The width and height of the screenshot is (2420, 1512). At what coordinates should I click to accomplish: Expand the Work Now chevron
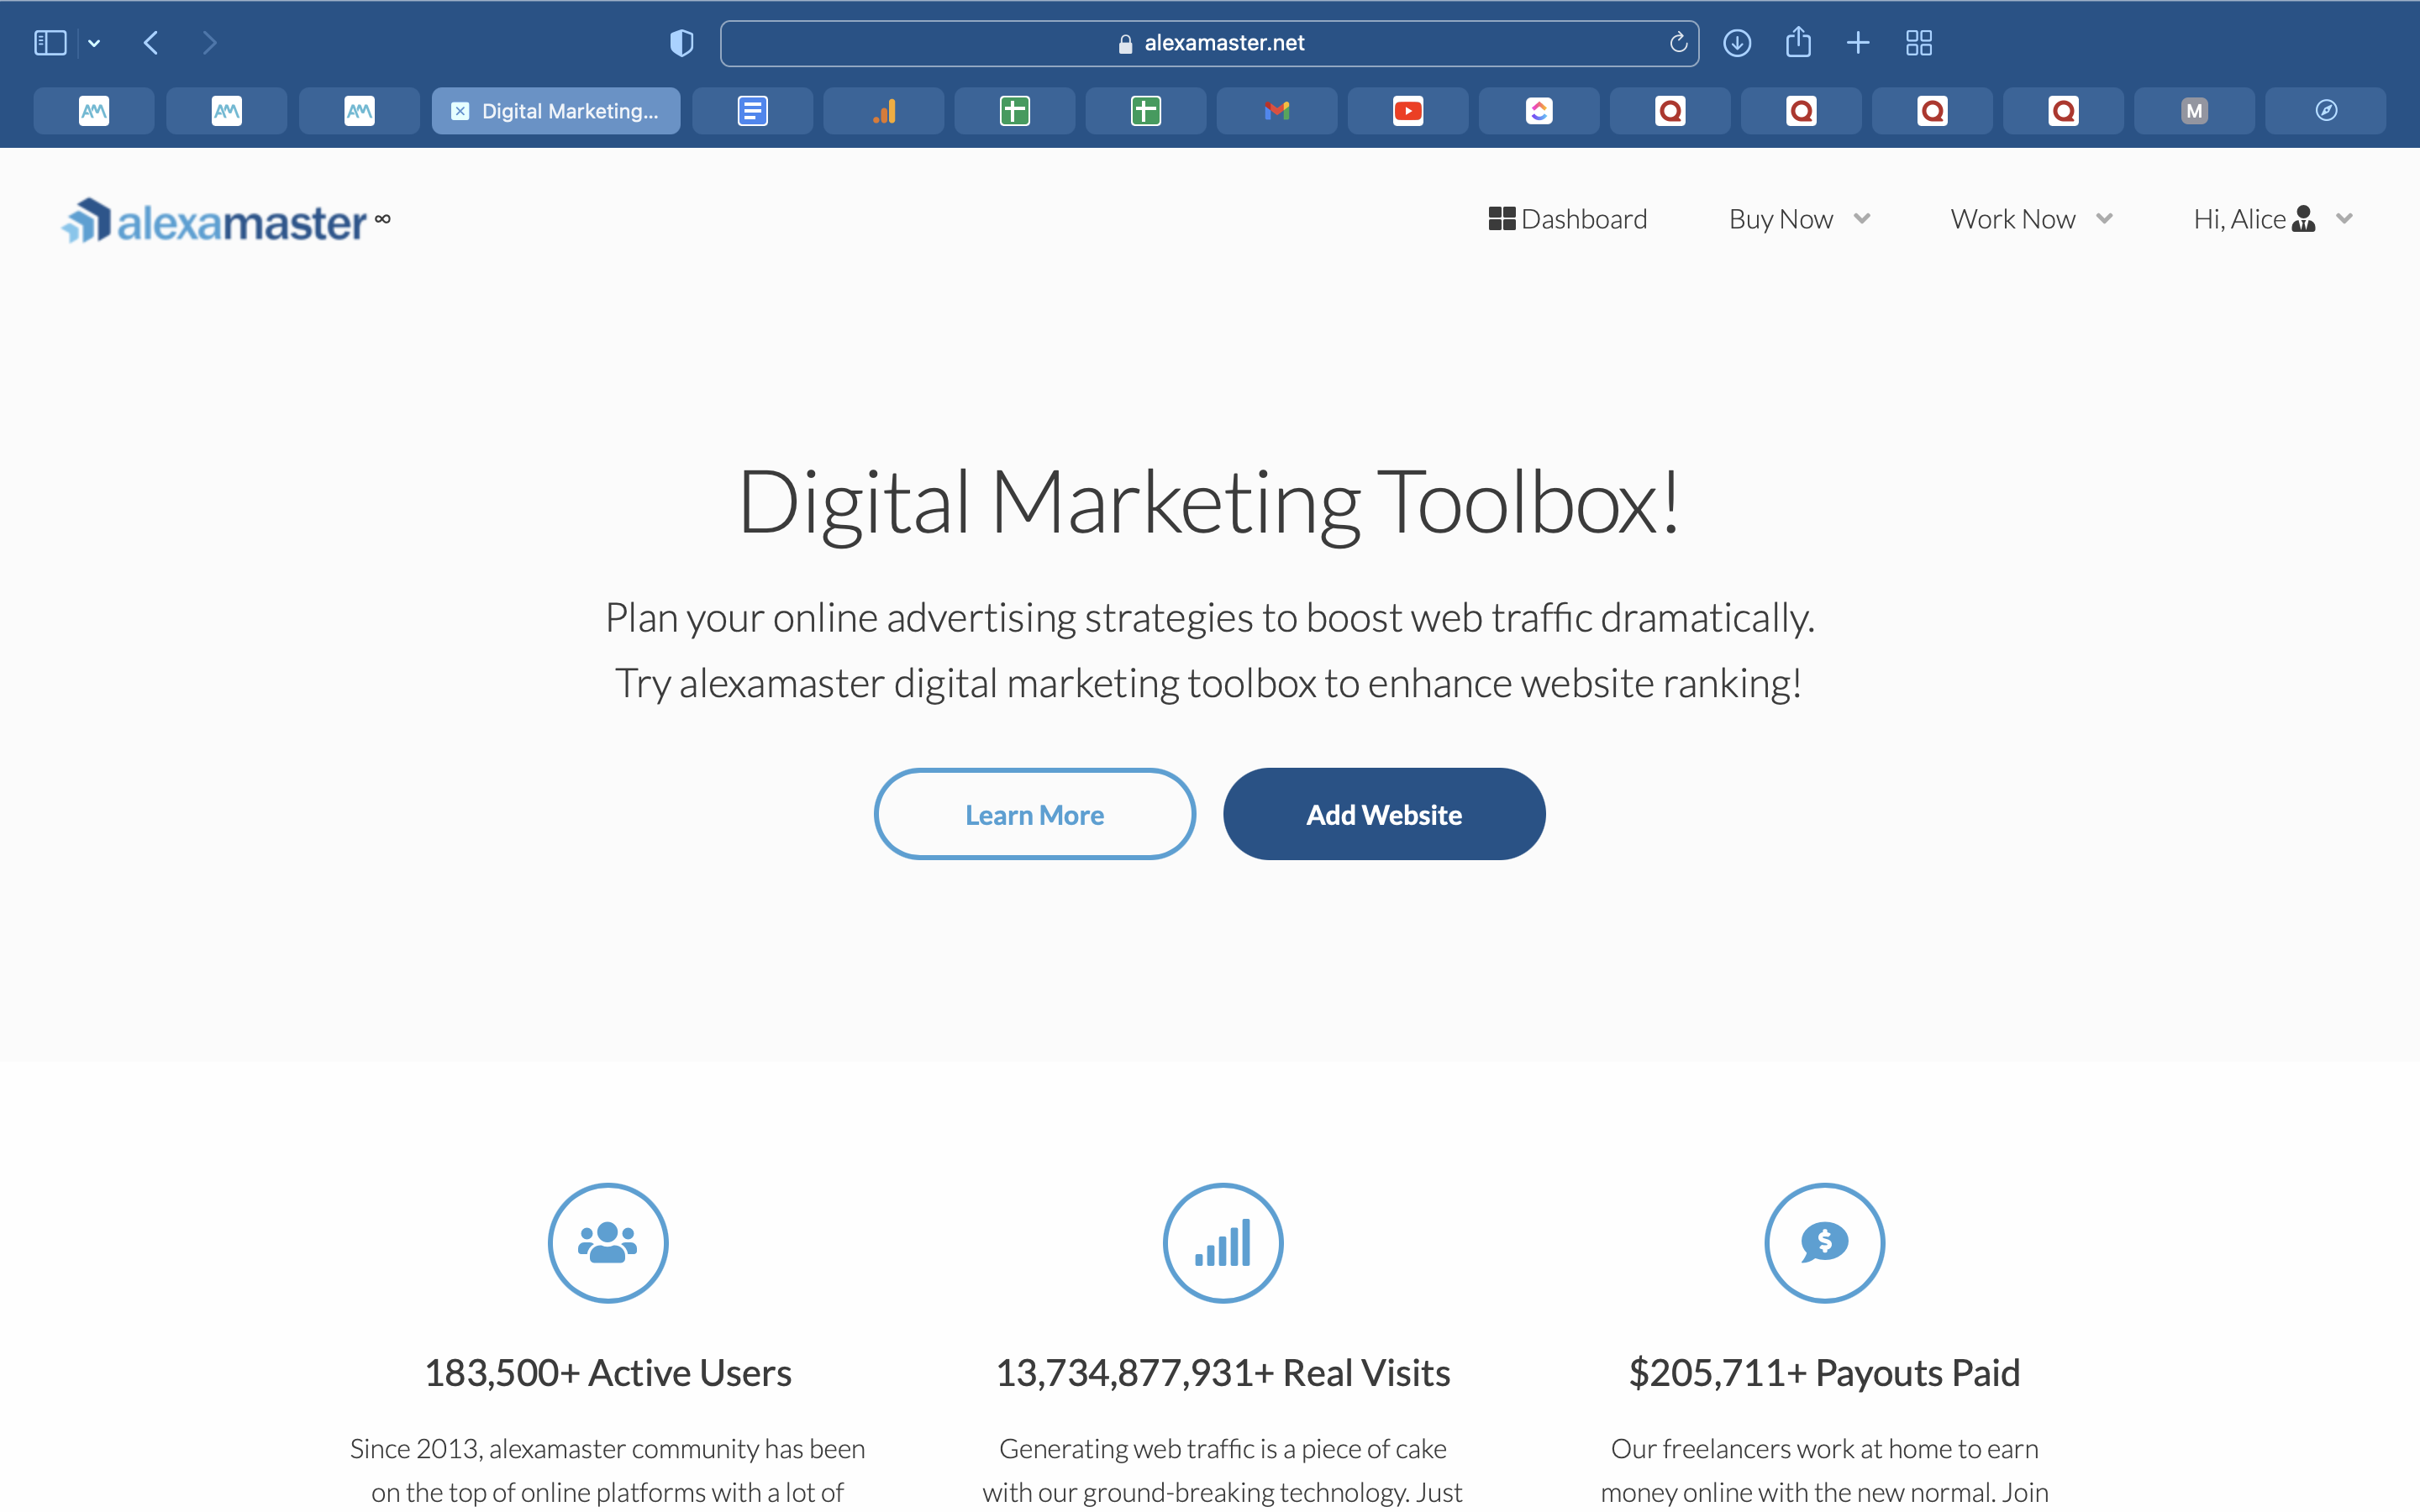(x=2104, y=219)
